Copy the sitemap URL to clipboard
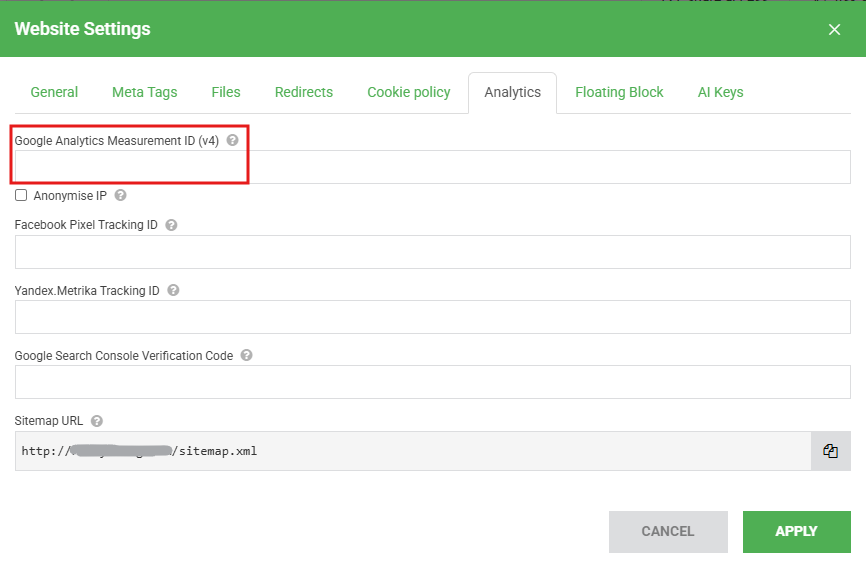The width and height of the screenshot is (866, 567). point(830,451)
